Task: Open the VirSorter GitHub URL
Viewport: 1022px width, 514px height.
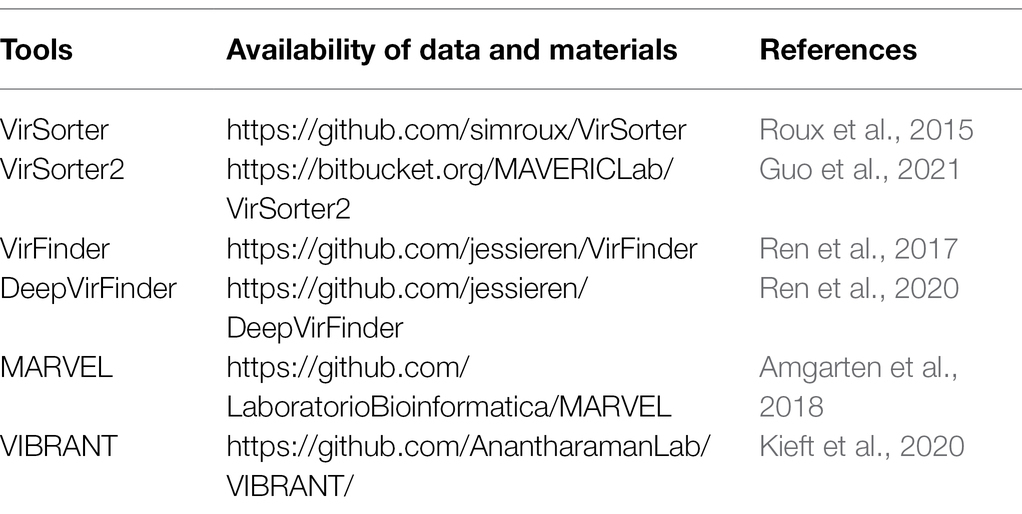Action: pos(456,130)
